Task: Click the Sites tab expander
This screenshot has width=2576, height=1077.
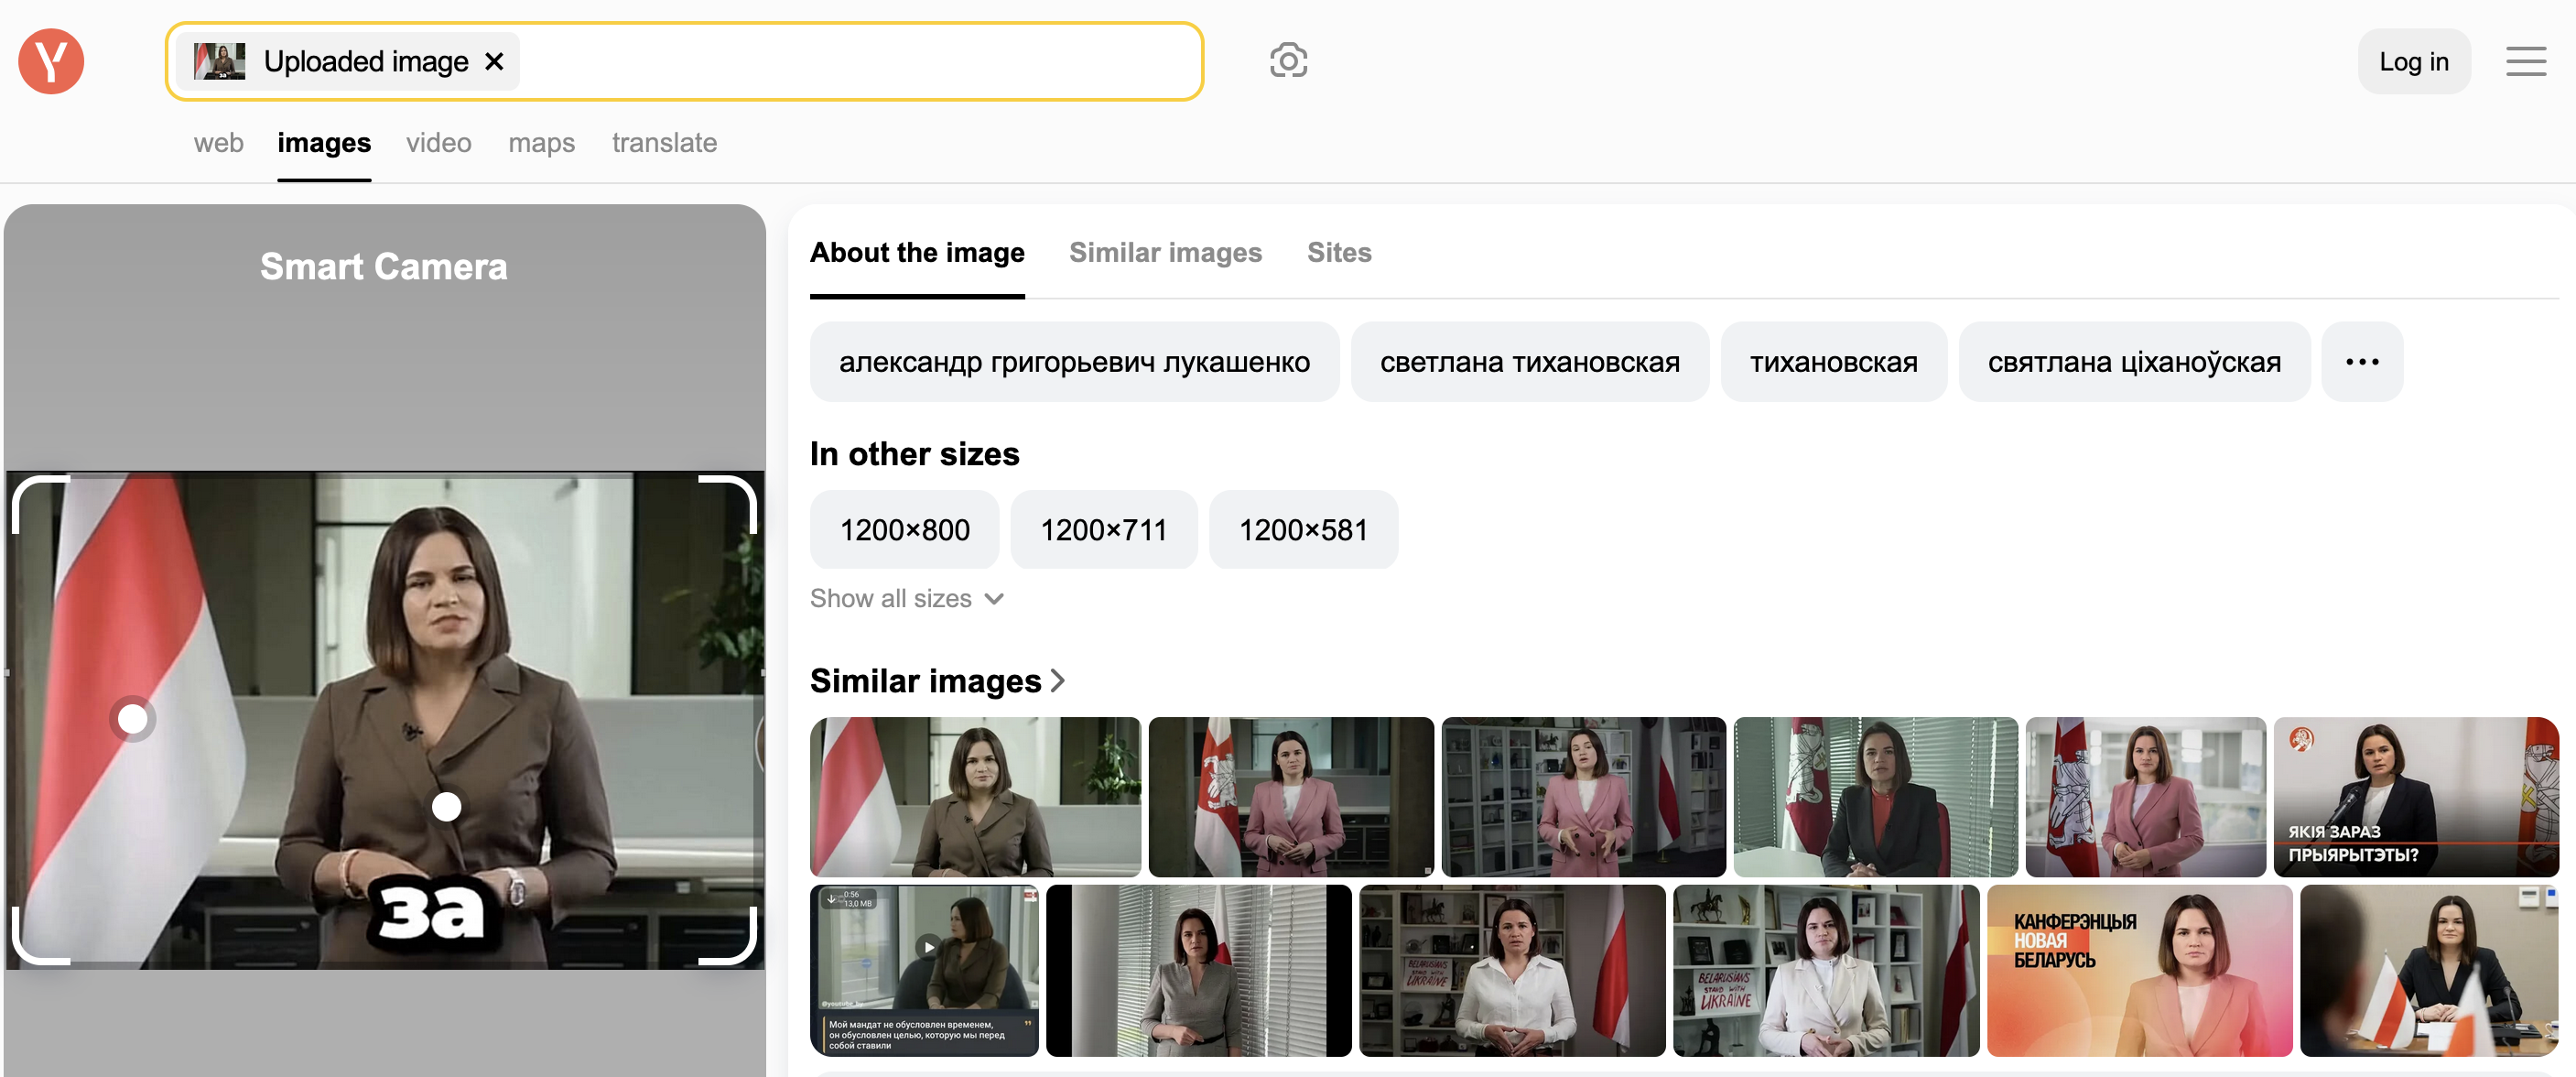Action: (x=1339, y=253)
